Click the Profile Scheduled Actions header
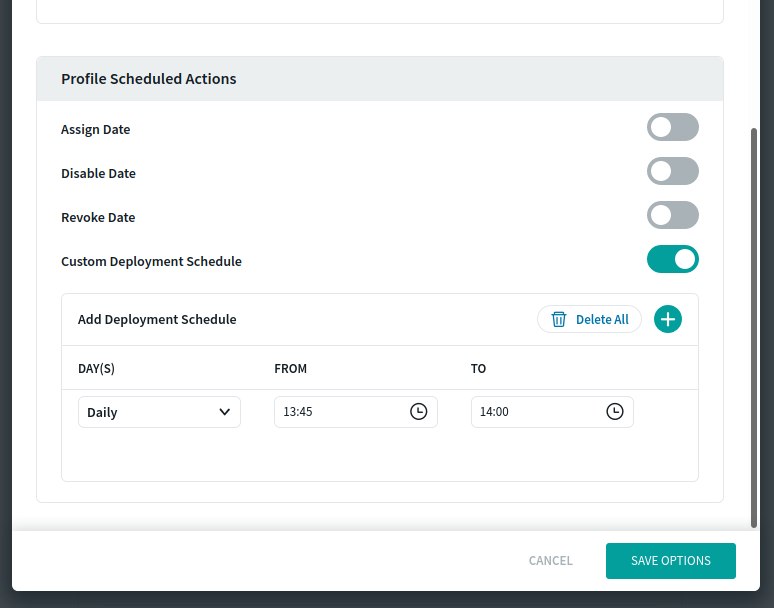The image size is (774, 608). coord(149,78)
